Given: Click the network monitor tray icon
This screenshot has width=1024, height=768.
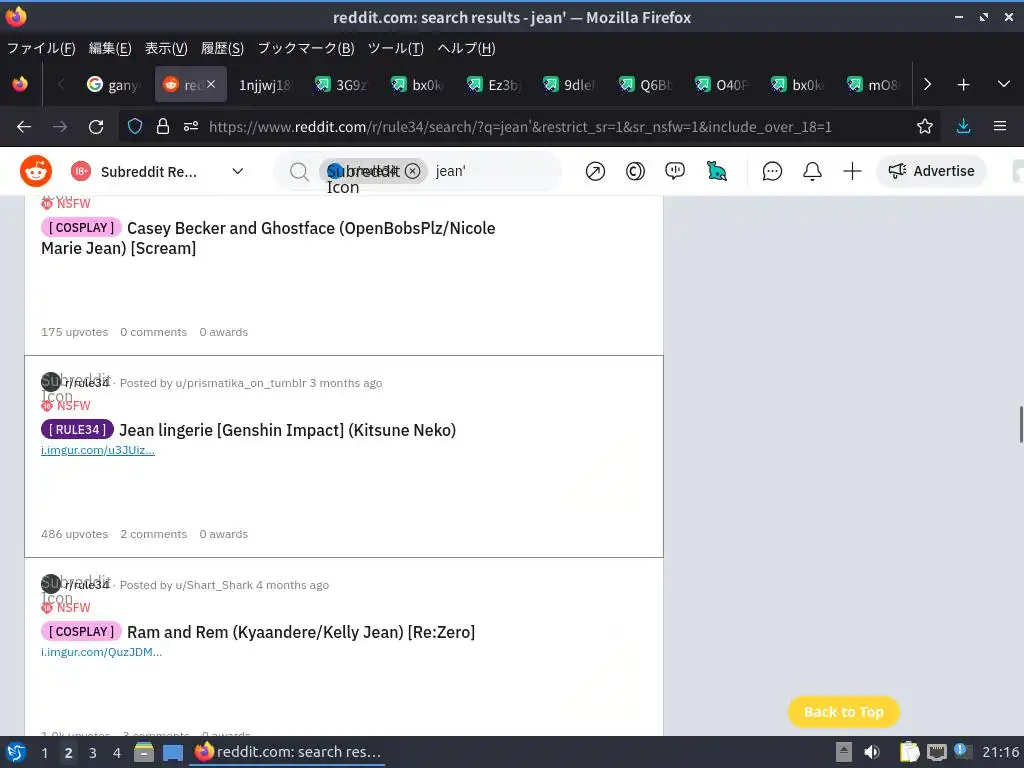Looking at the screenshot, I should (x=936, y=752).
